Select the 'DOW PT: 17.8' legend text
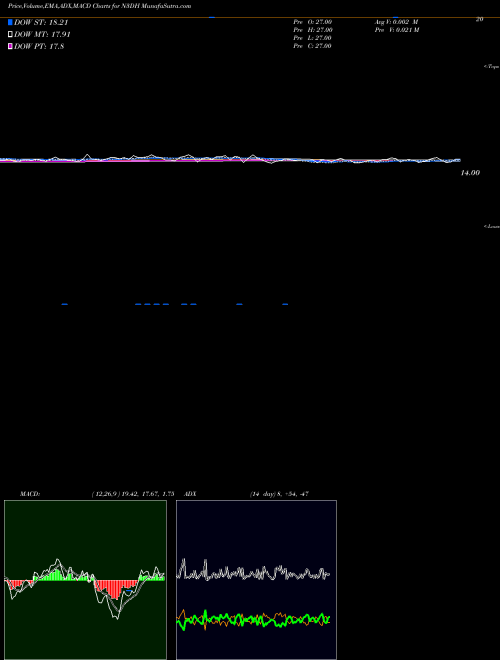This screenshot has height=660, width=500. click(x=39, y=46)
